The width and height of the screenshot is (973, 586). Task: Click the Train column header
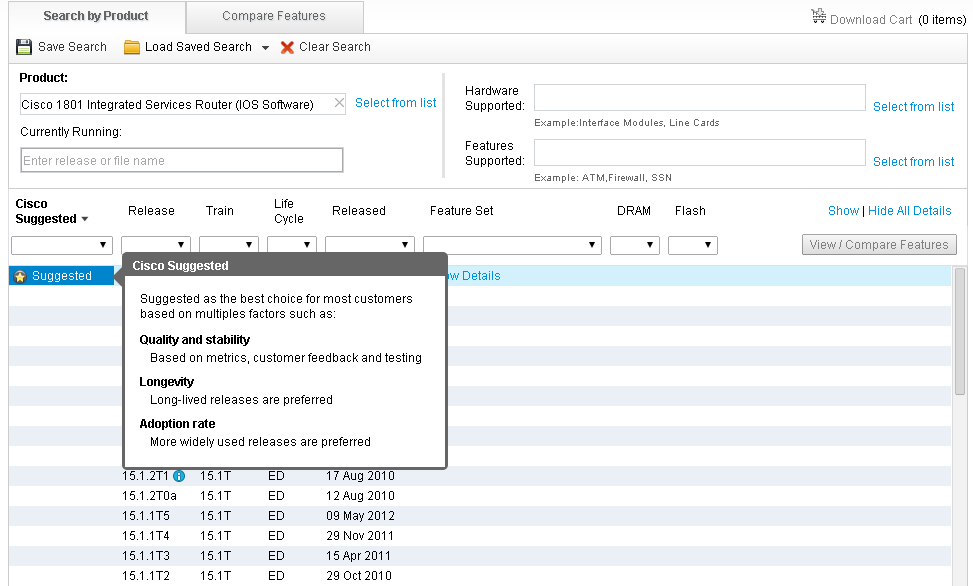[x=220, y=211]
